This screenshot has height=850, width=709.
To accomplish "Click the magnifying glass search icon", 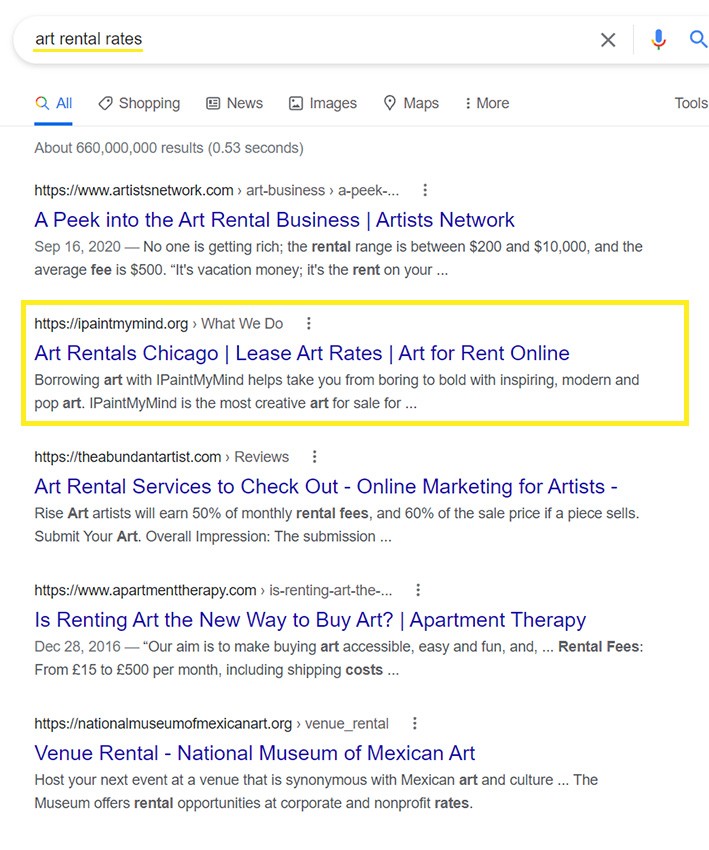I will [x=698, y=40].
